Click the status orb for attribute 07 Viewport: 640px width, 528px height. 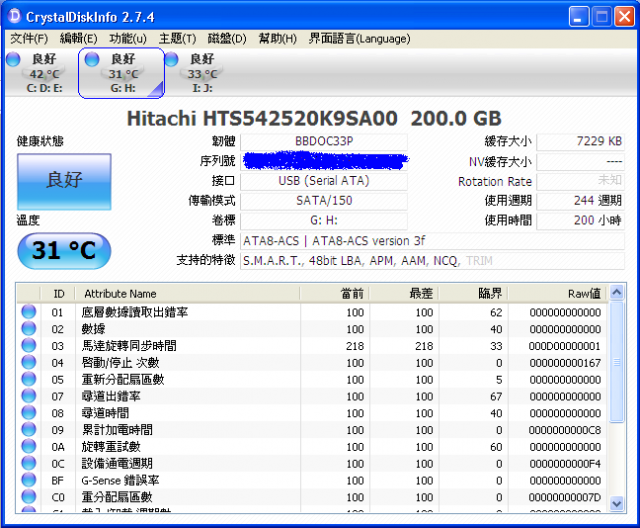point(29,396)
